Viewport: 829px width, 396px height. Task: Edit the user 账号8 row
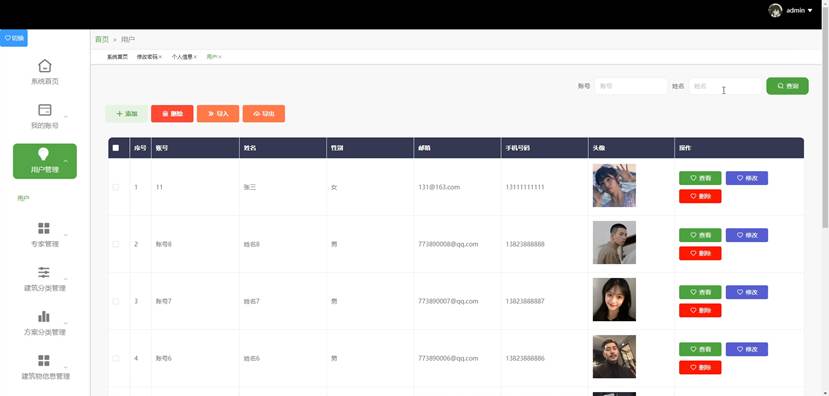pos(747,235)
